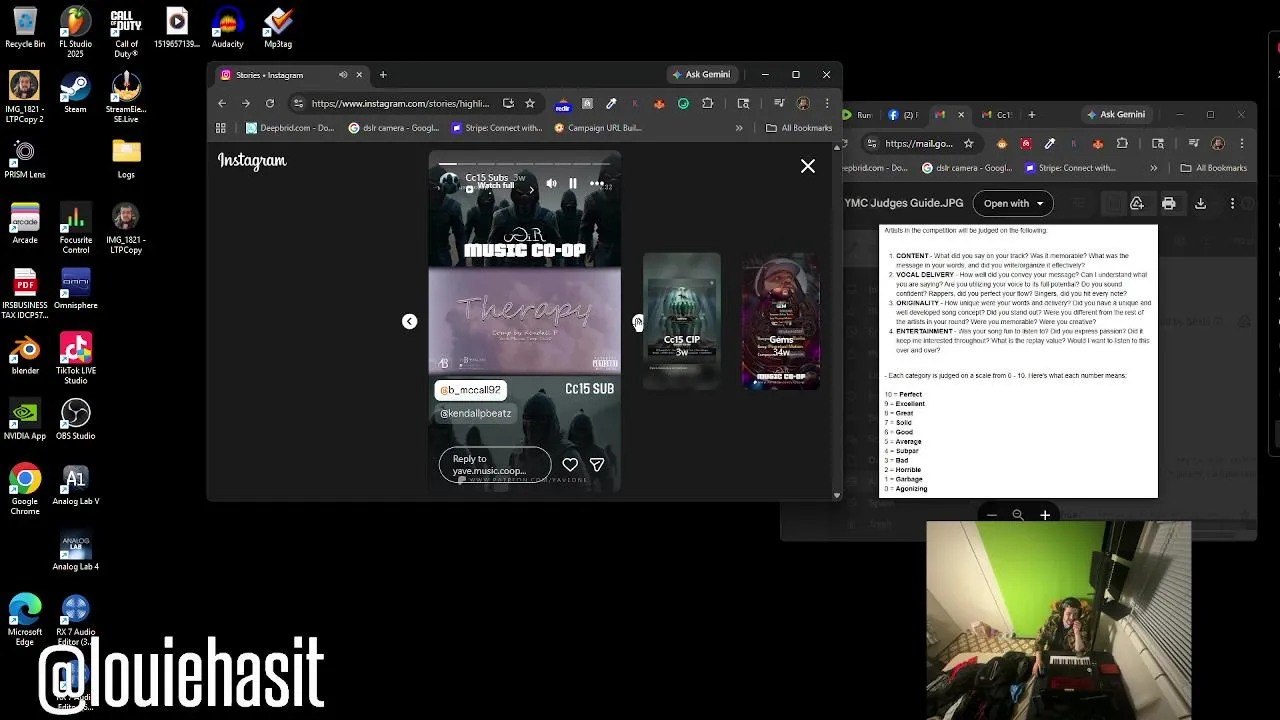
Task: Open the story three-dot options menu
Action: point(596,184)
